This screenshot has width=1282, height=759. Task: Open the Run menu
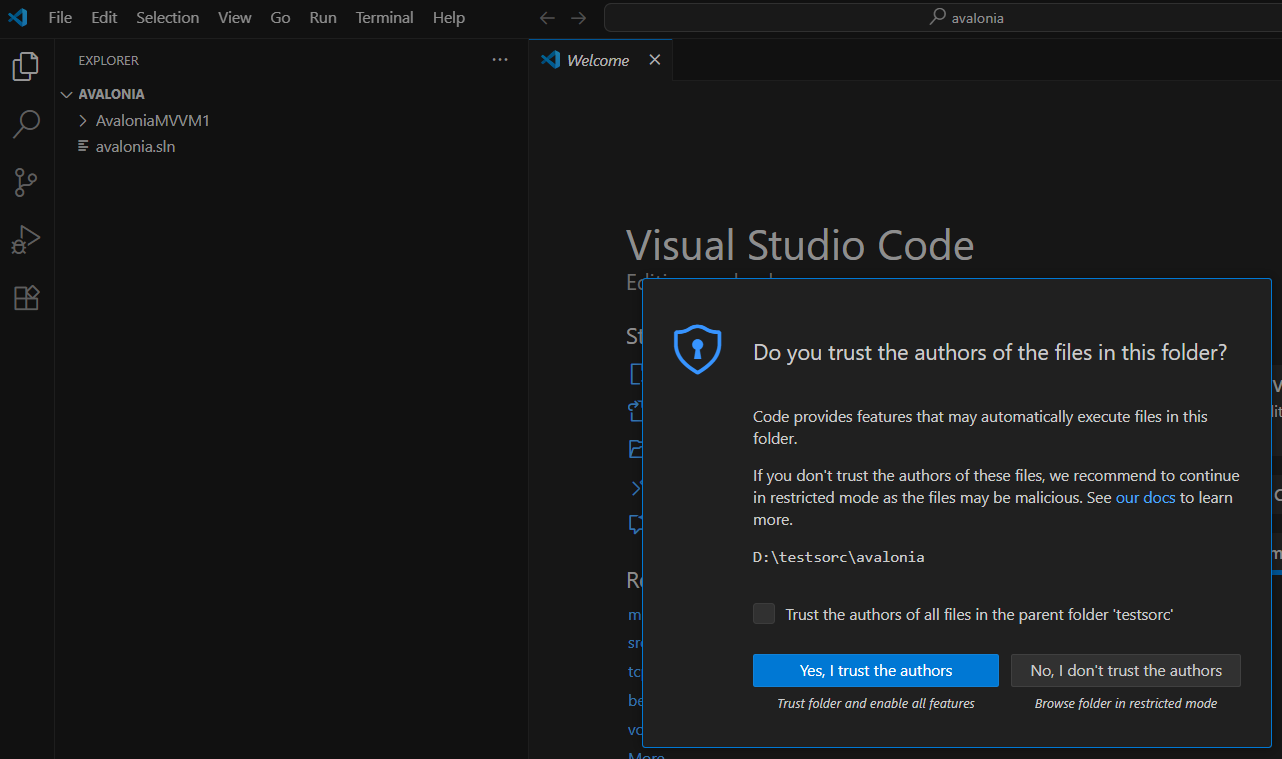click(323, 18)
